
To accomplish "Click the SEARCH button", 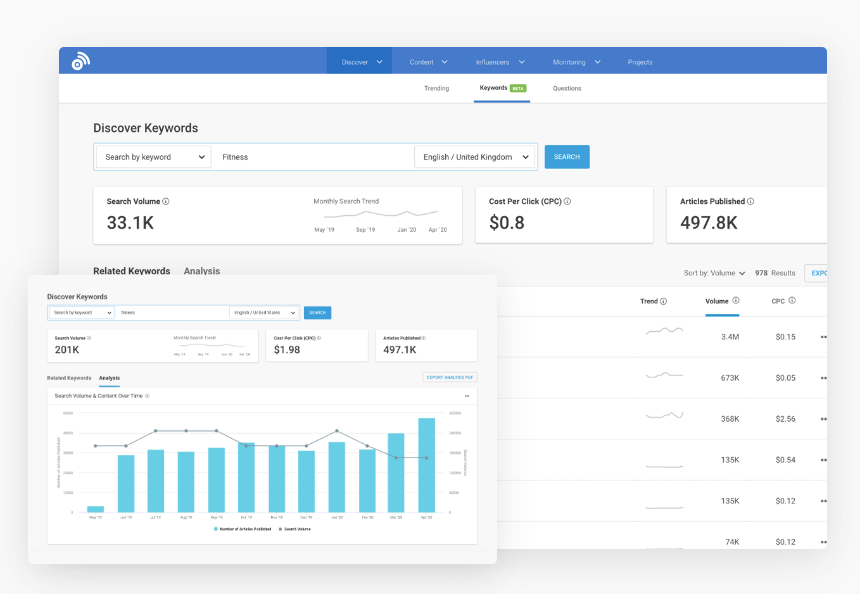I will (x=566, y=157).
